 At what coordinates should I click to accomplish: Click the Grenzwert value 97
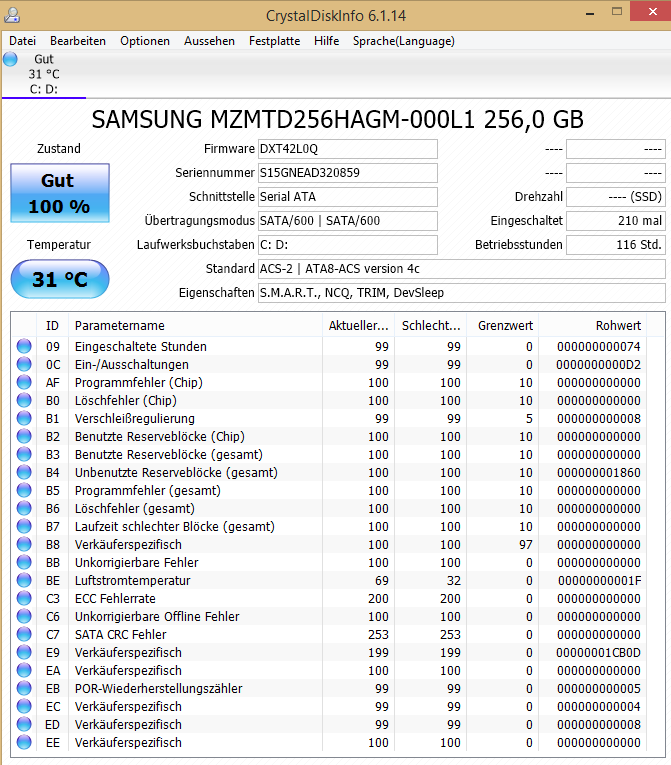click(526, 544)
